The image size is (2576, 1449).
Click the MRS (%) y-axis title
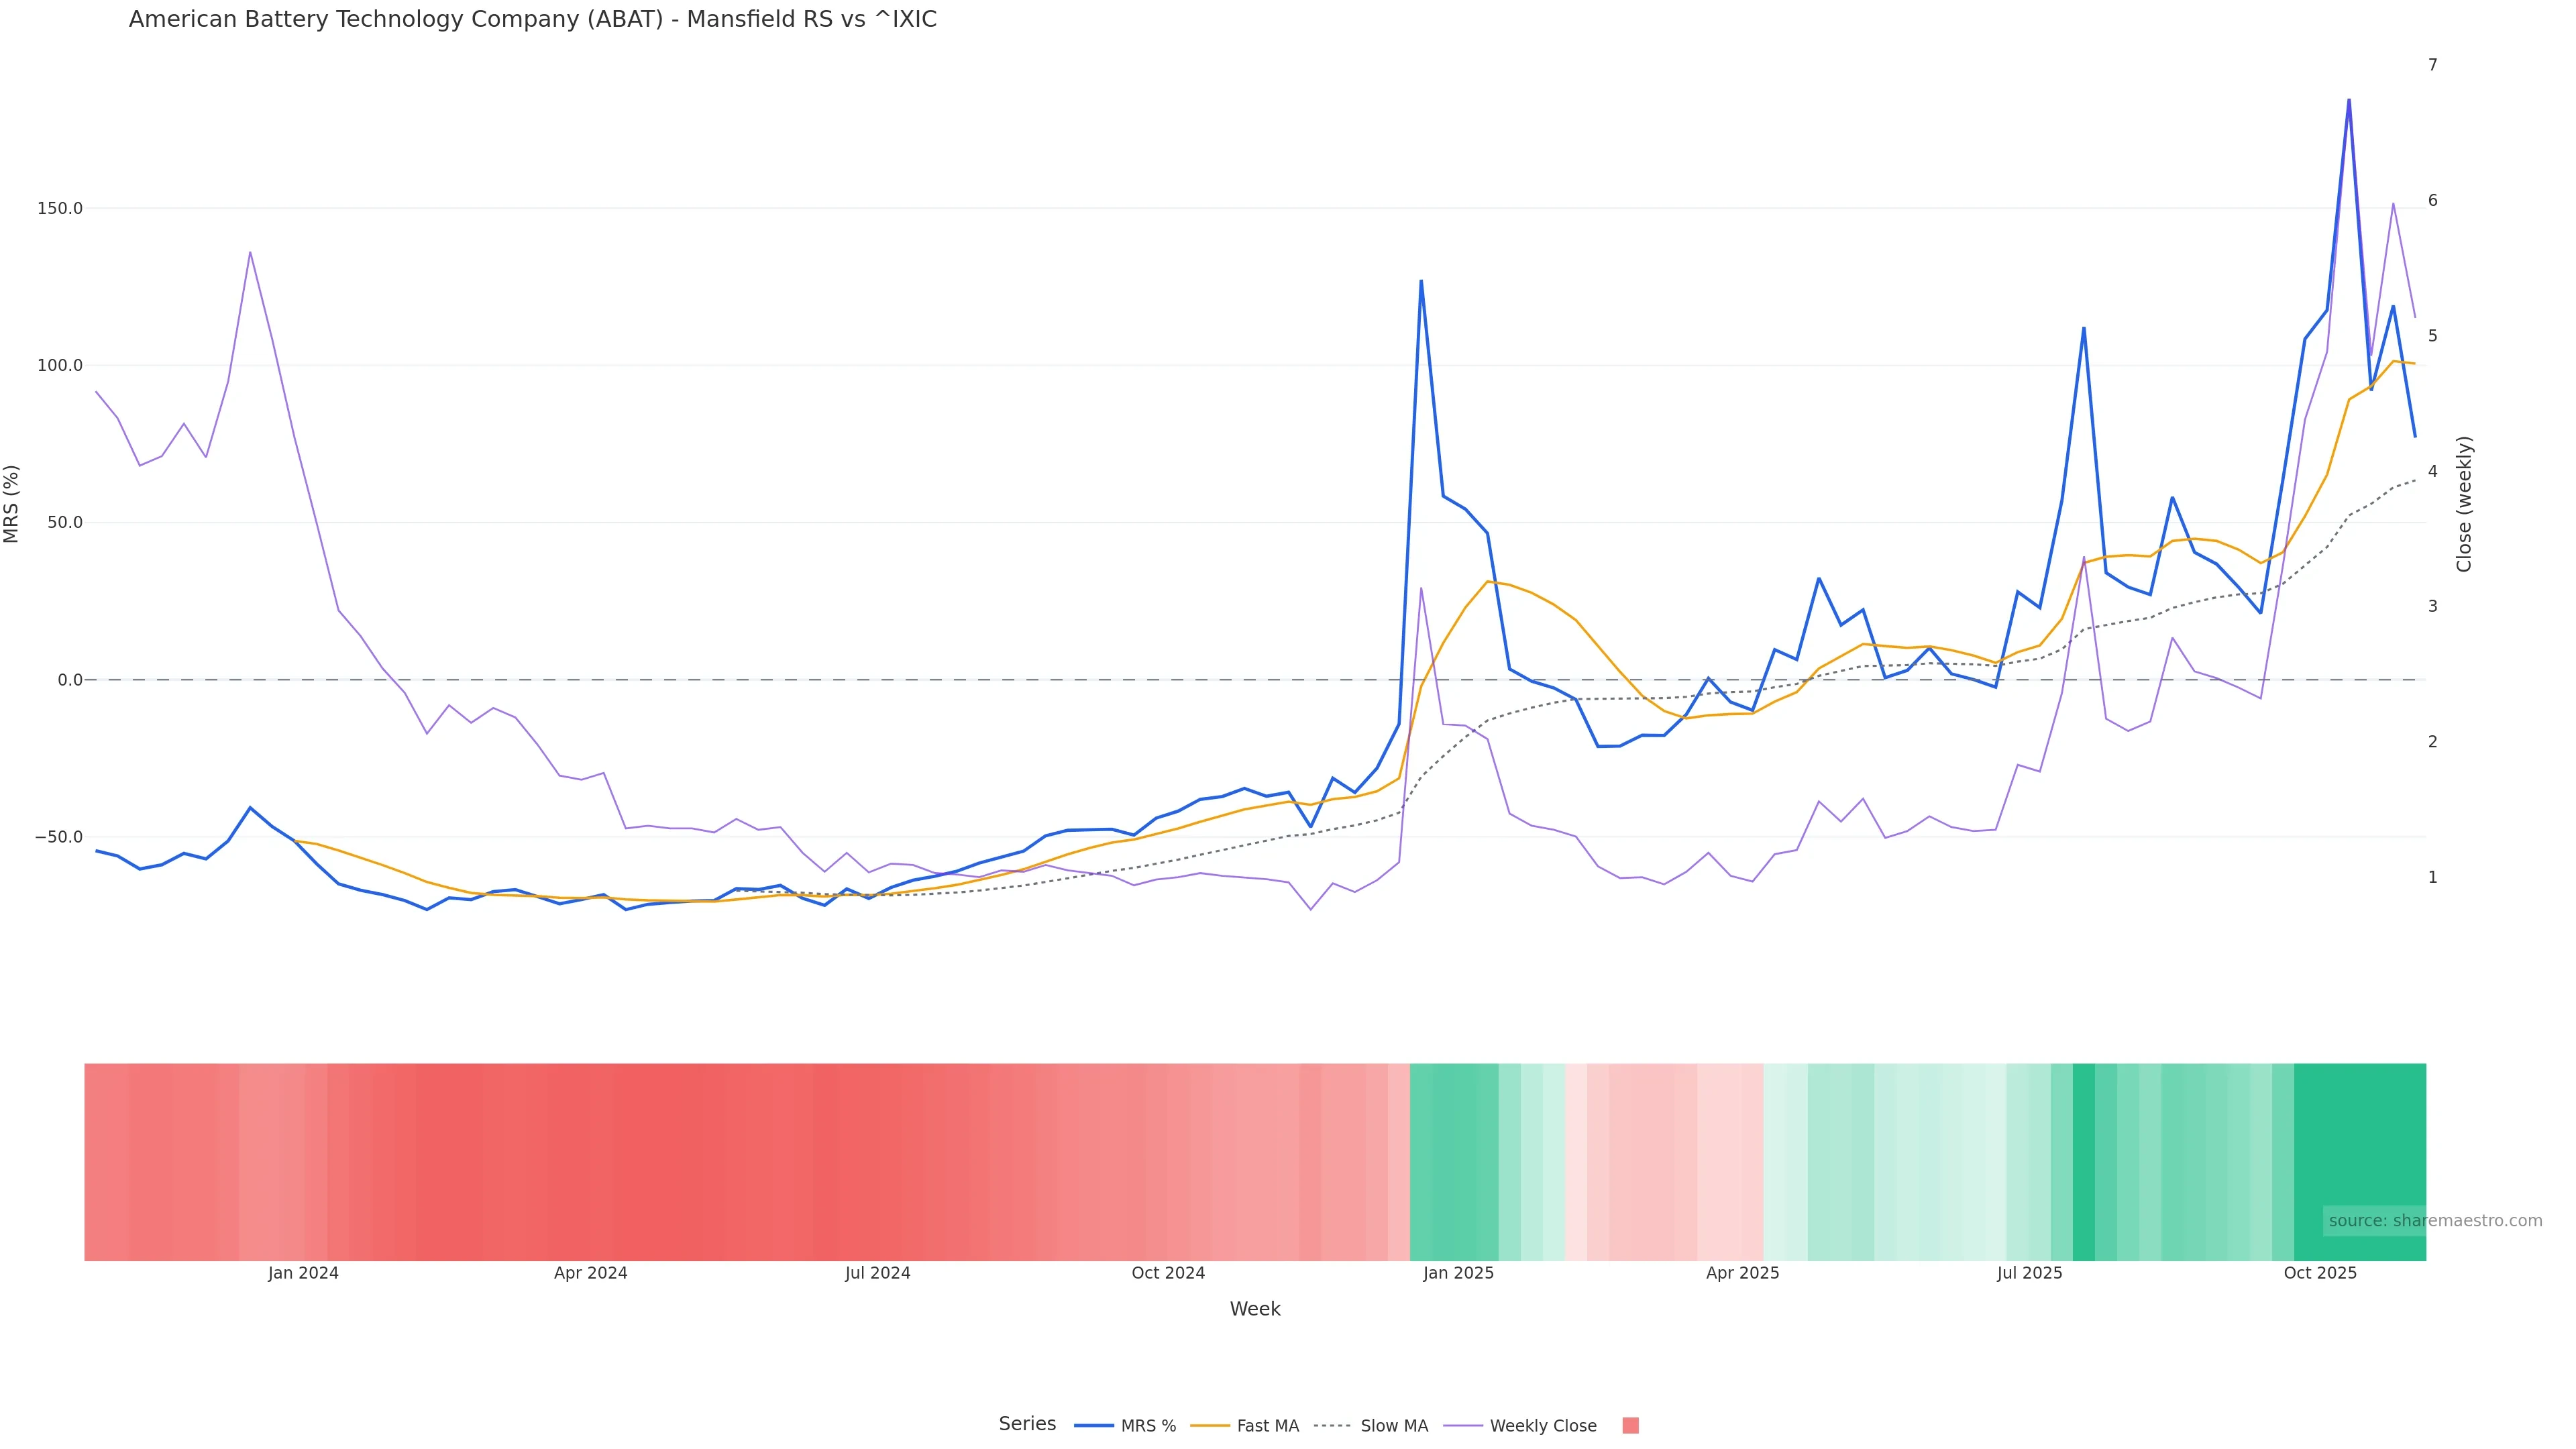(x=12, y=504)
